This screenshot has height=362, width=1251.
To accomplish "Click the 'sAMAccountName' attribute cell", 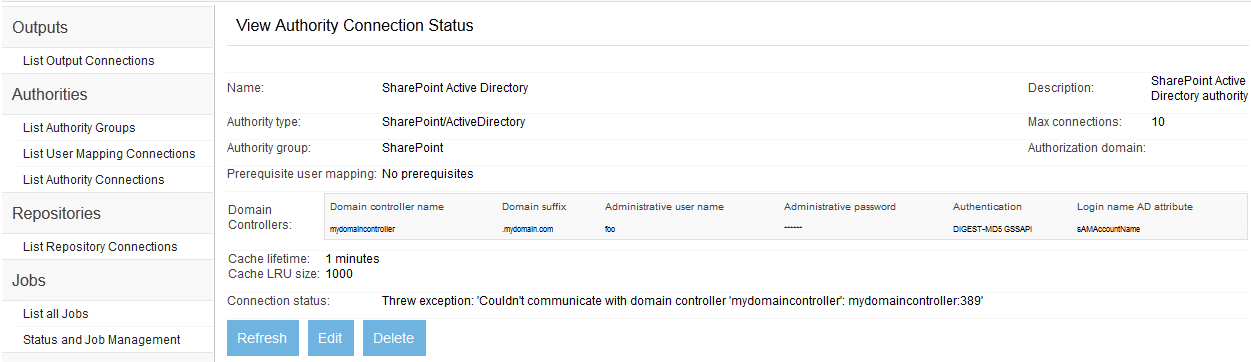I will [x=1108, y=229].
